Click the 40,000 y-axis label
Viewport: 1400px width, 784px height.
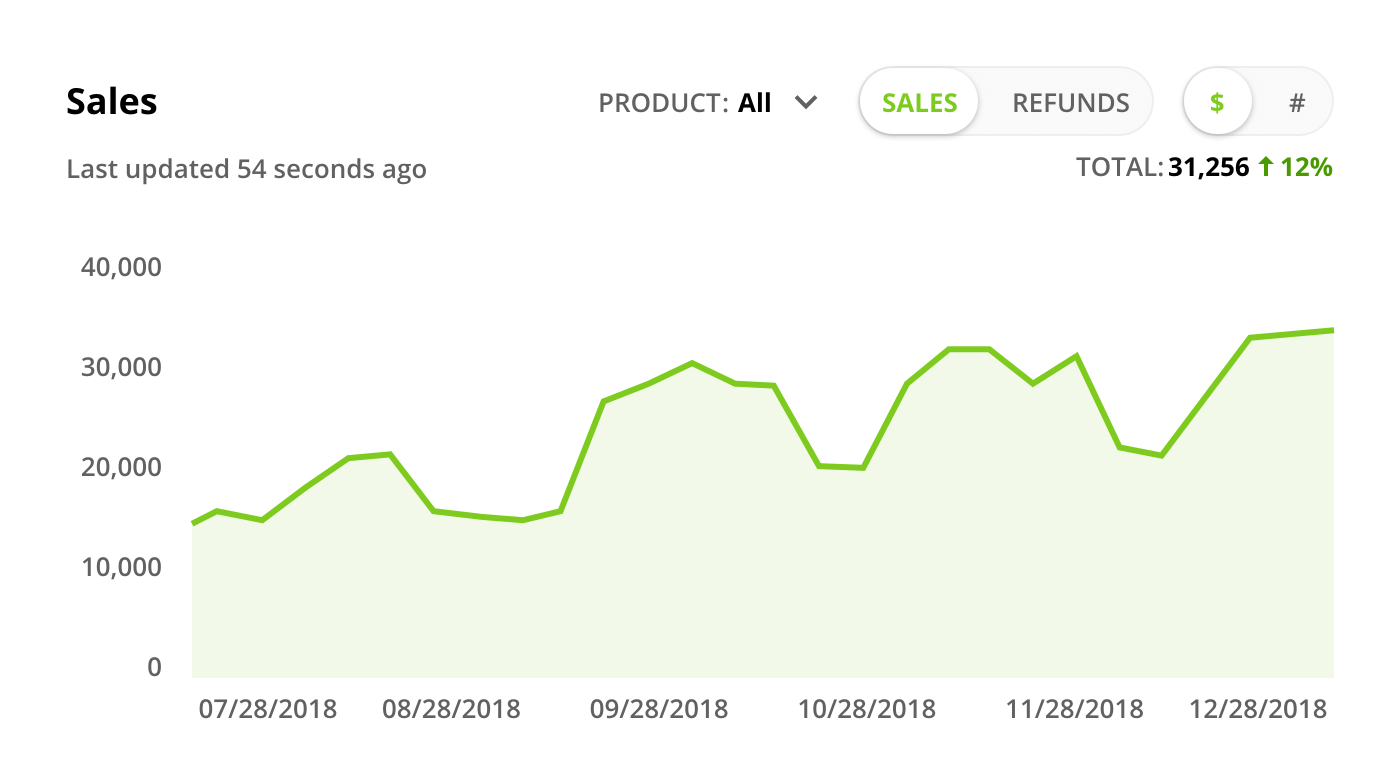pyautogui.click(x=122, y=267)
